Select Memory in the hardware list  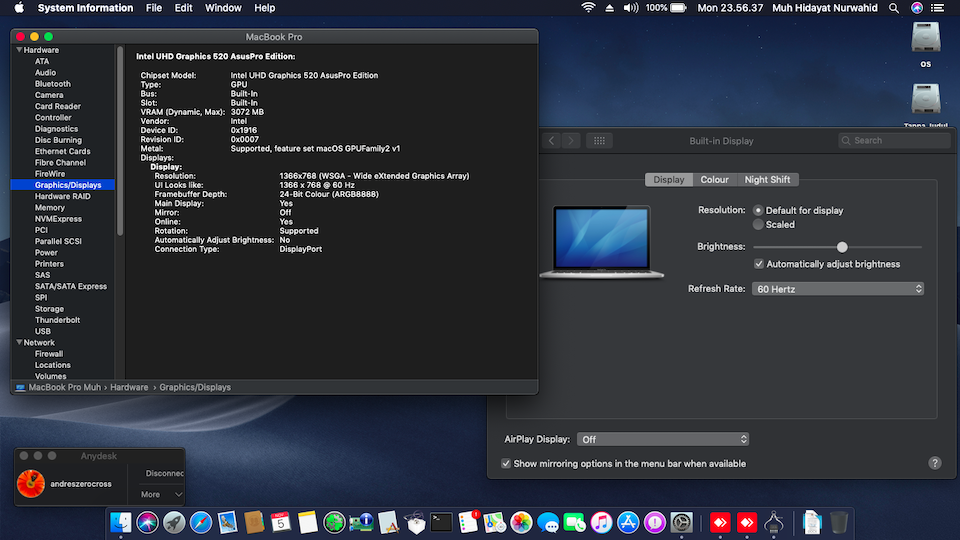pyautogui.click(x=50, y=208)
